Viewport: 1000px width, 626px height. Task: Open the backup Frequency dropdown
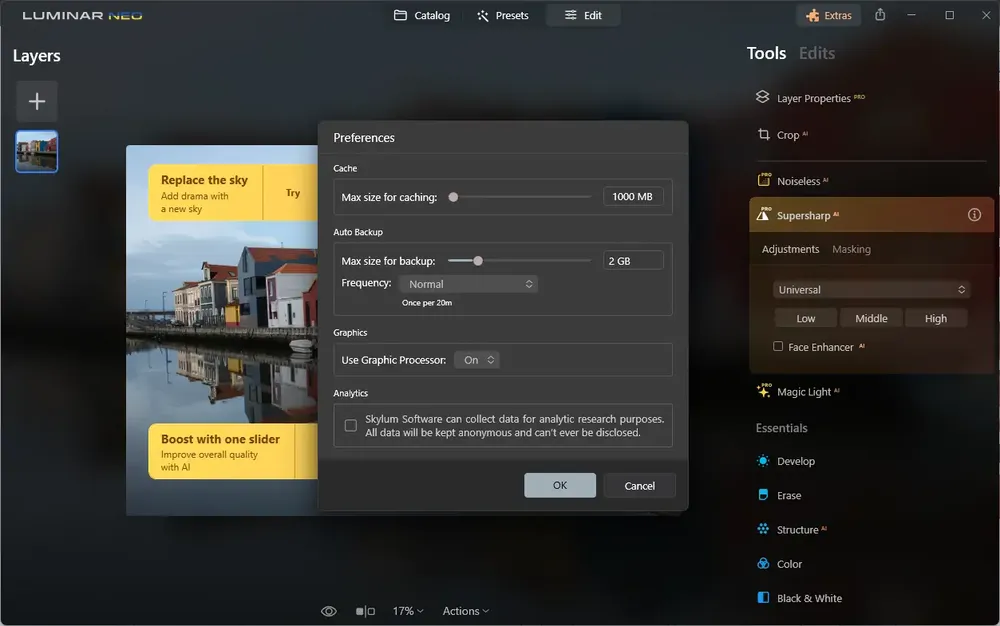tap(468, 284)
